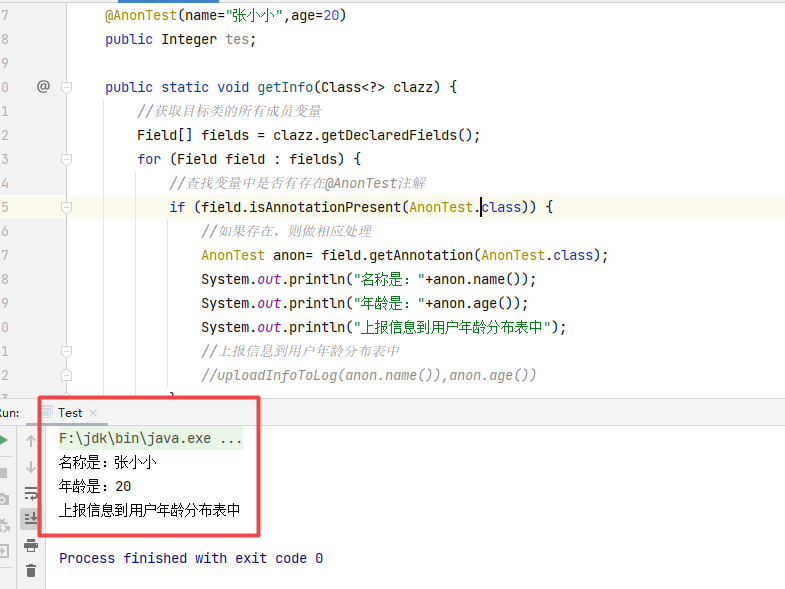The height and width of the screenshot is (589, 785).
Task: Click anon.name() in println call
Action: (477, 279)
